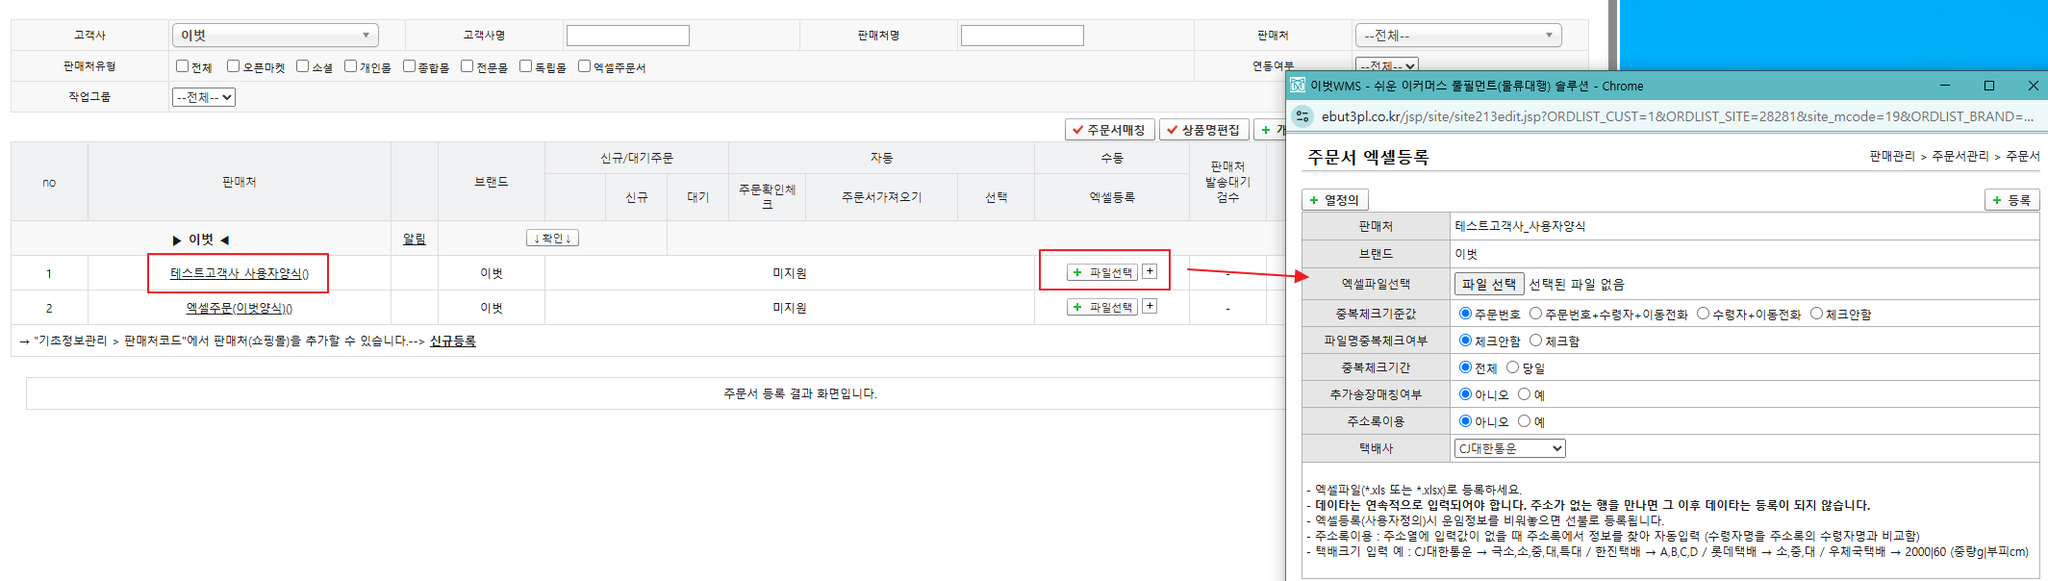Click the plus icon next to 파일선택 in row 2

coord(1150,307)
